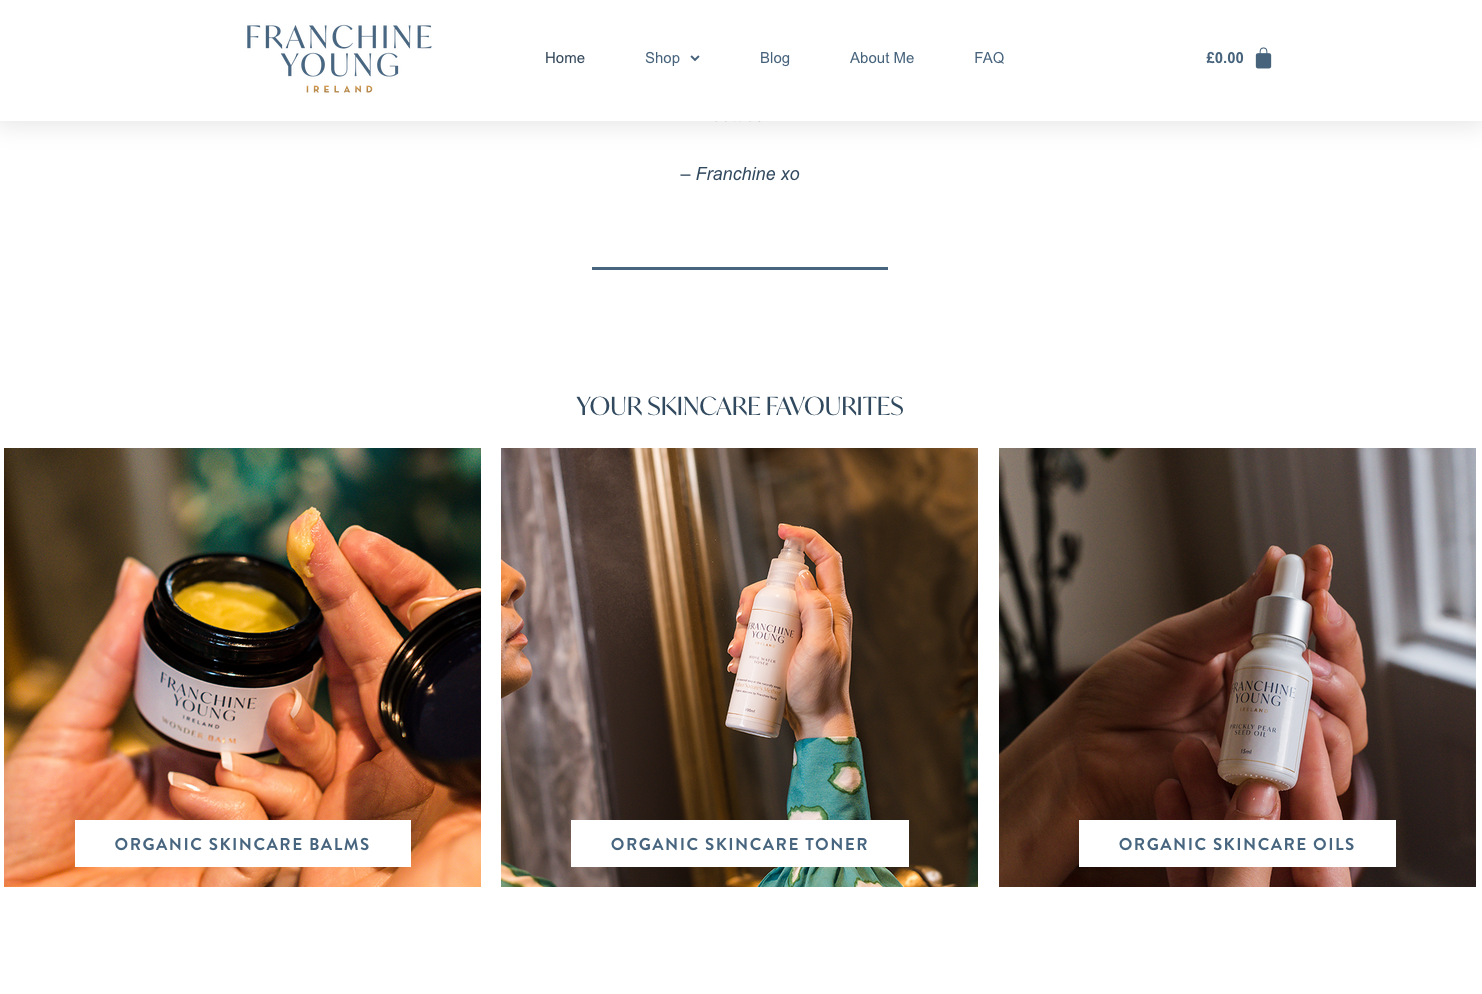Screen dimensions: 1482x994
Task: Click the toner spray bottle photo
Action: point(739,667)
